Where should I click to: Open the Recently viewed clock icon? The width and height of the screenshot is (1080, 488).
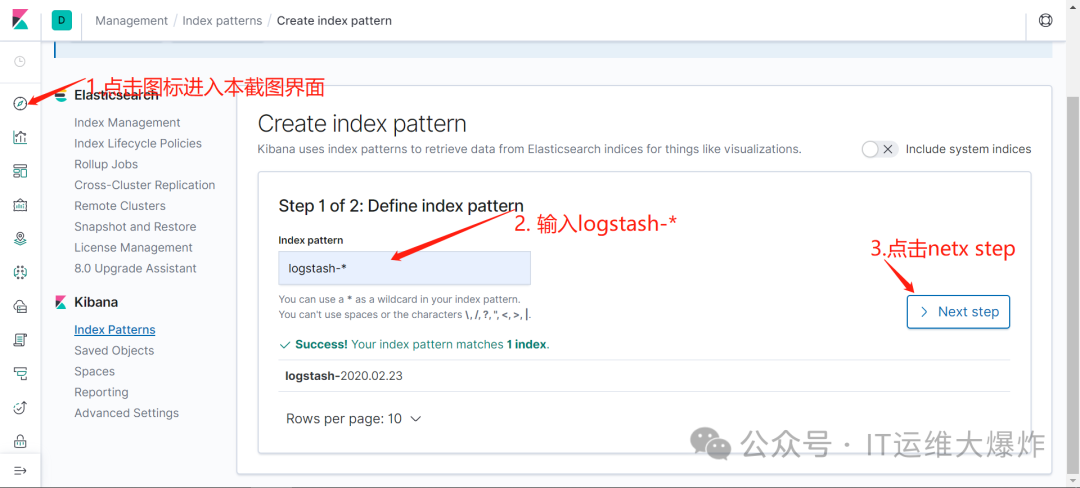pyautogui.click(x=20, y=61)
